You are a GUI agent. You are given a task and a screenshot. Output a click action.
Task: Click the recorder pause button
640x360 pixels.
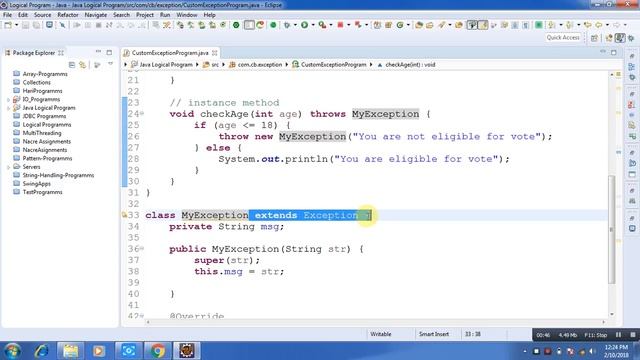[618, 335]
